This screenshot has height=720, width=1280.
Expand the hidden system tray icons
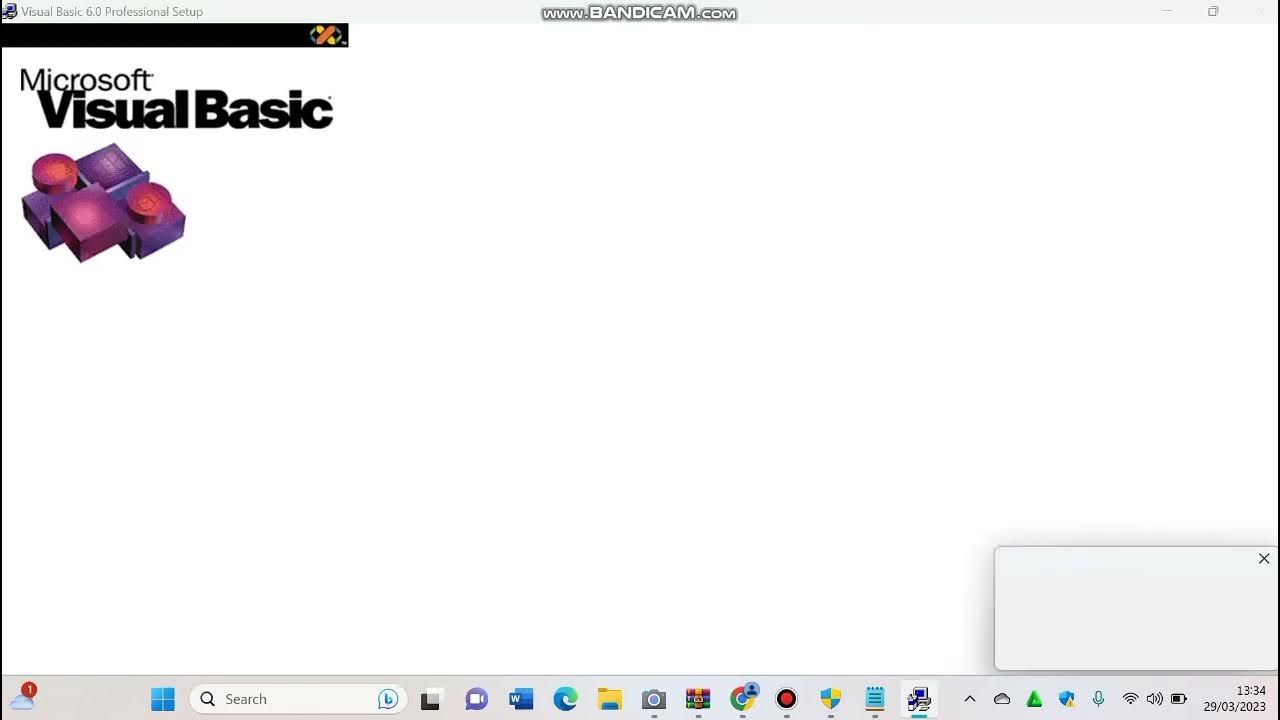[969, 699]
